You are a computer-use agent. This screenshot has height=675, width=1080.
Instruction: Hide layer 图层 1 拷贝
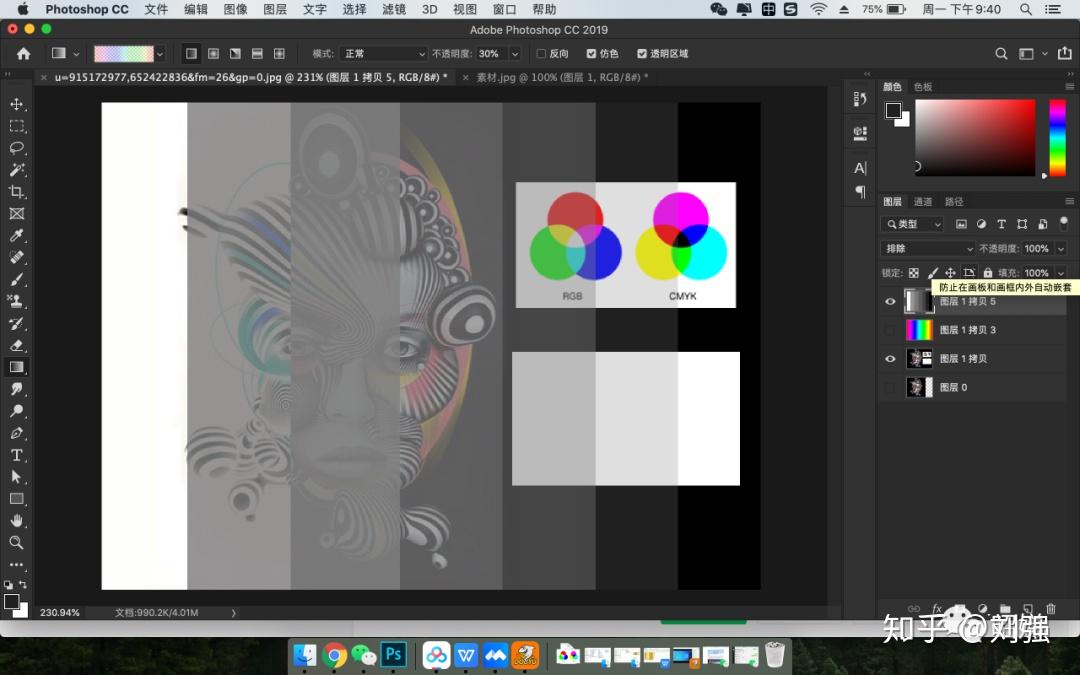[890, 359]
